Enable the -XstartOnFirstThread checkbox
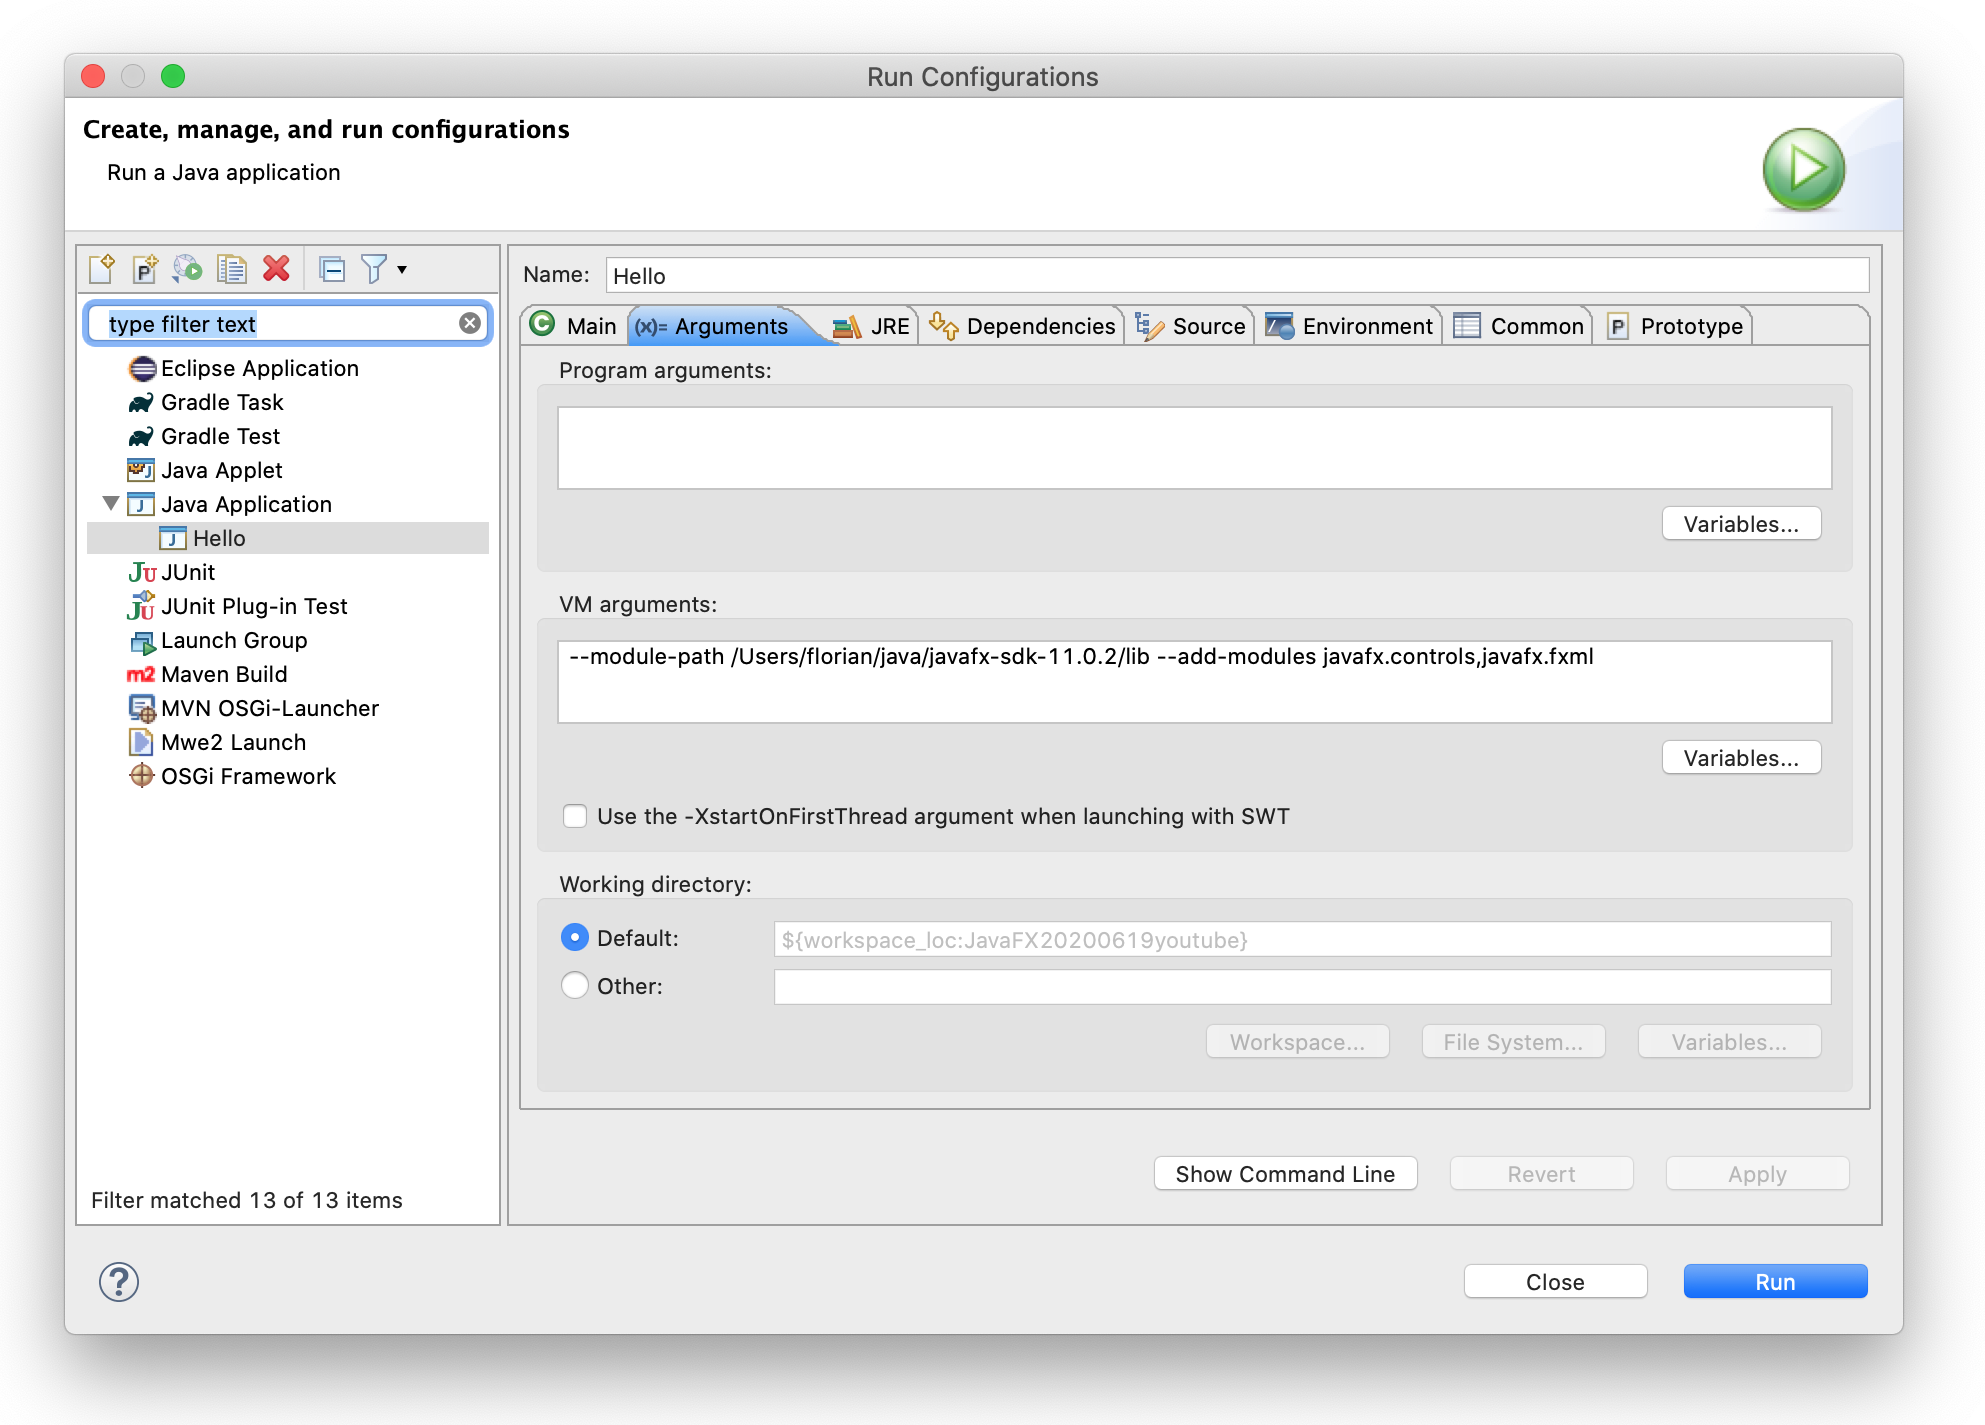 tap(575, 816)
